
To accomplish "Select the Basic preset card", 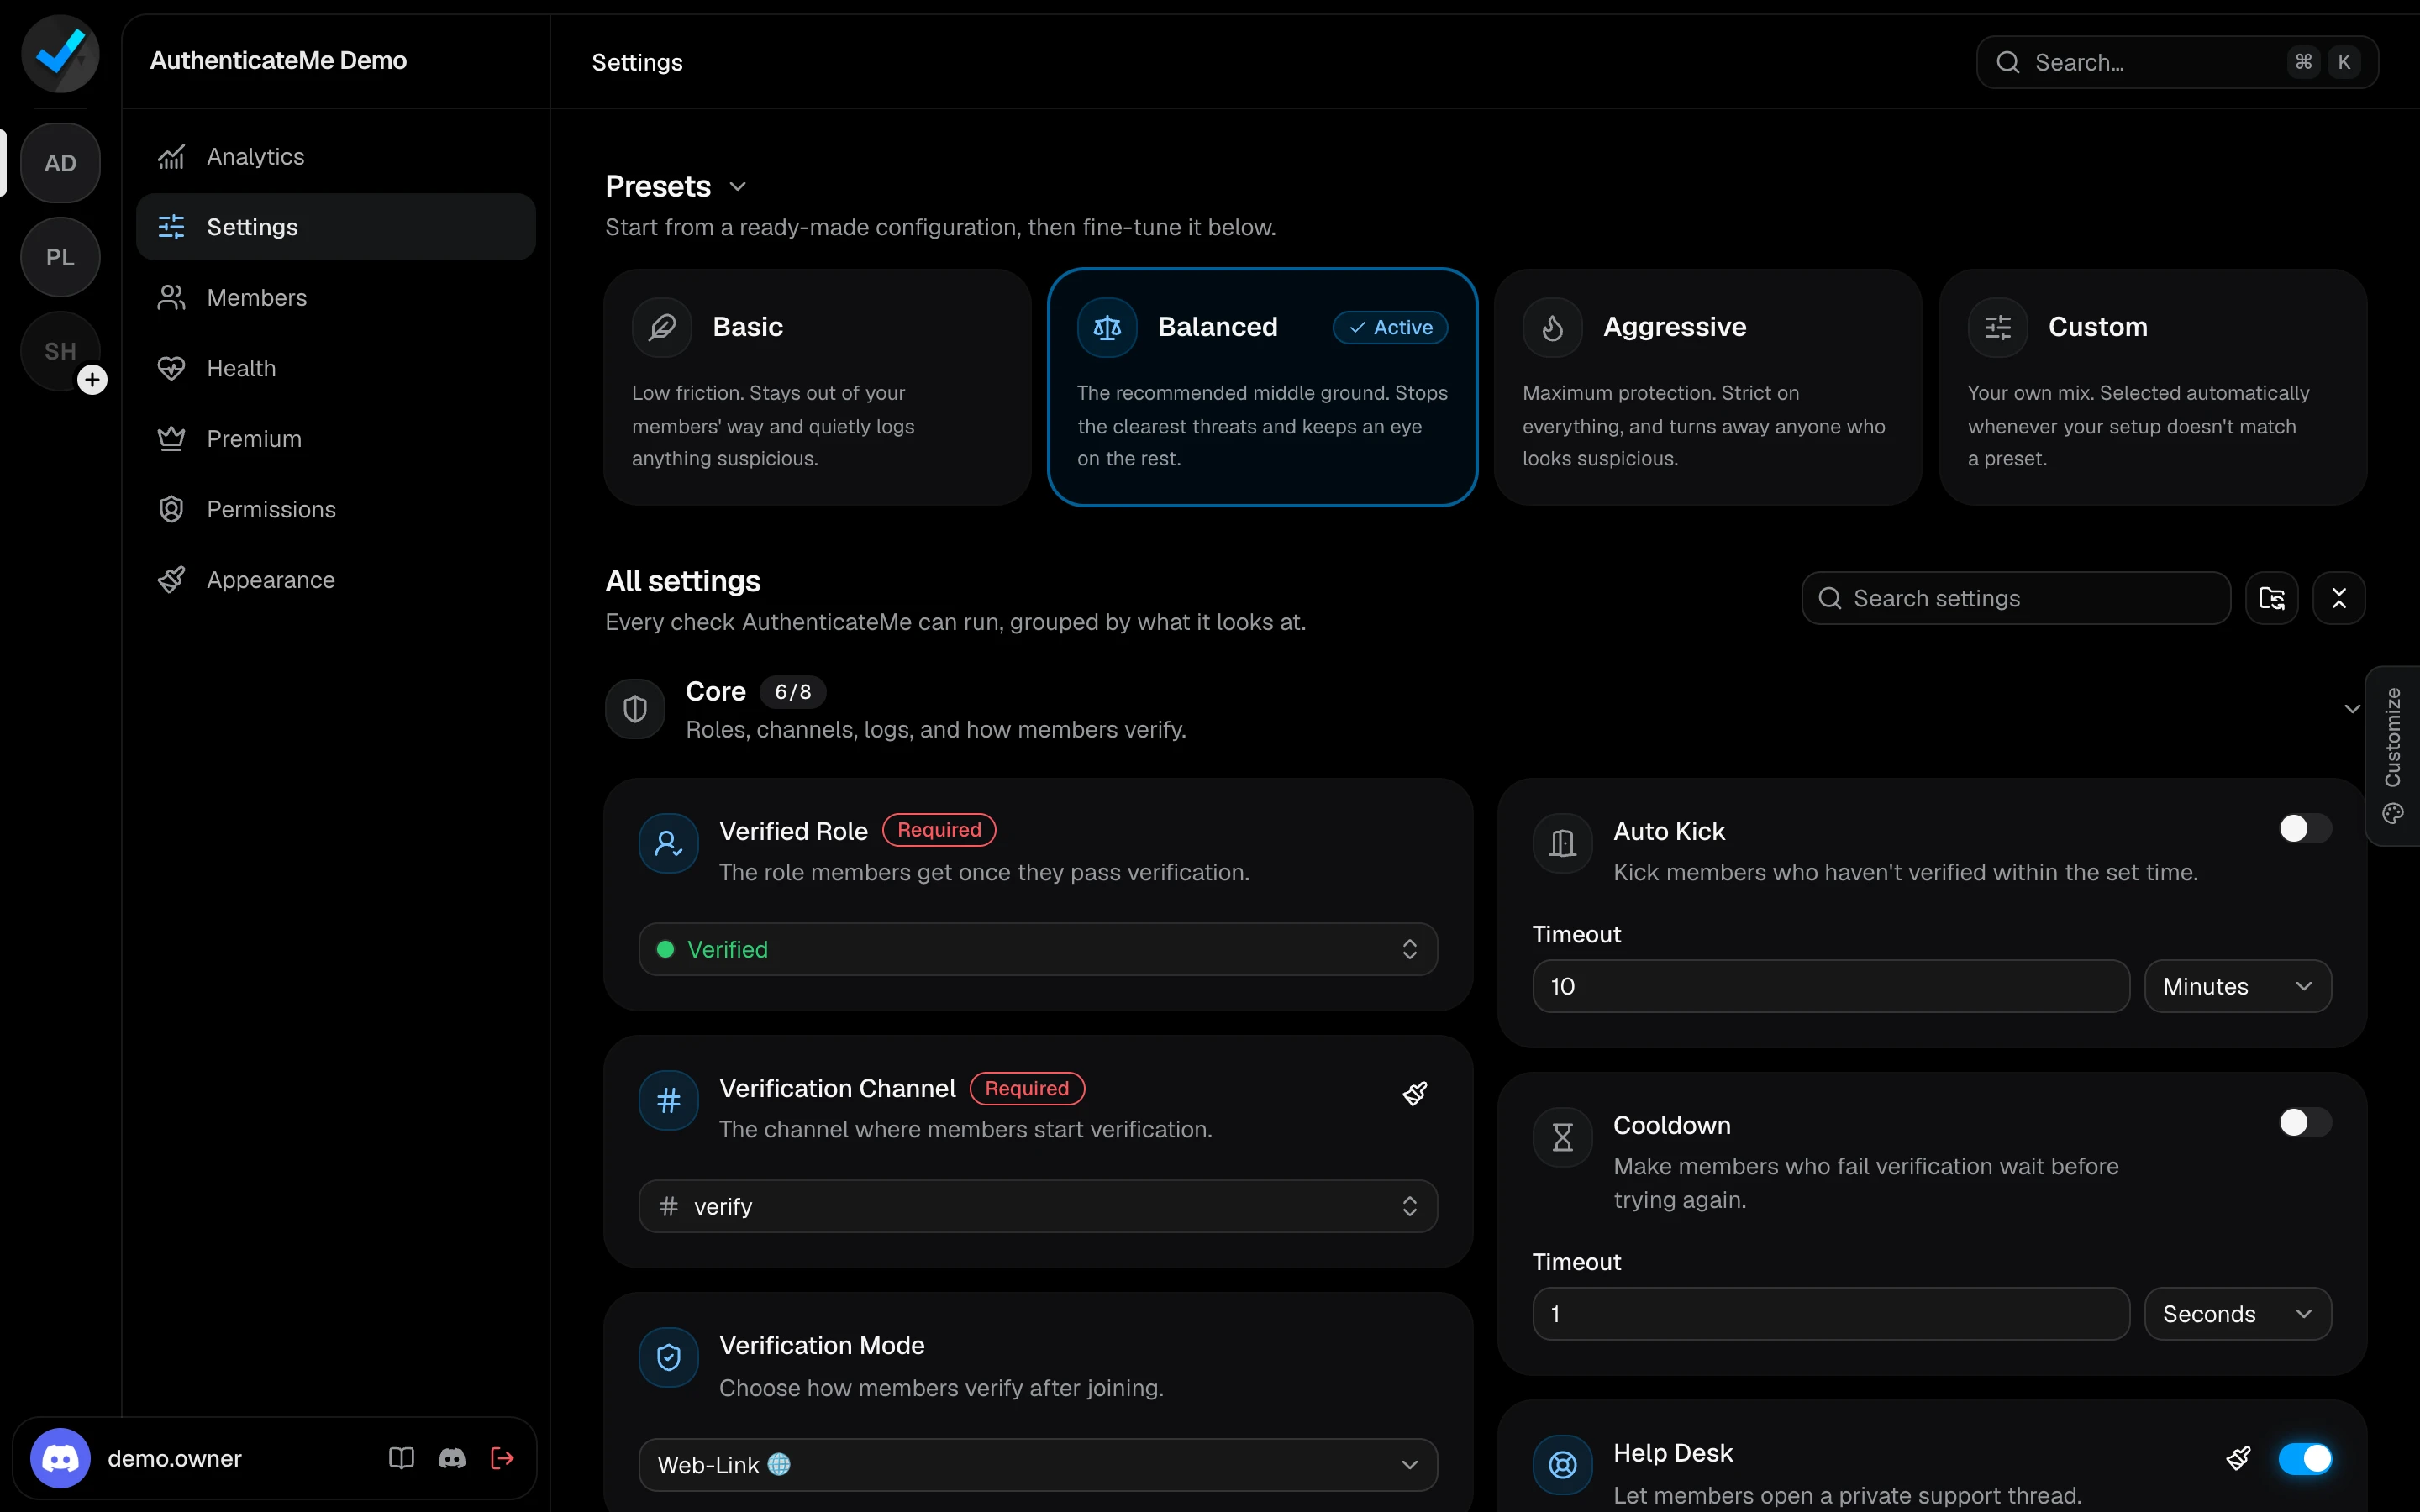I will coord(817,387).
